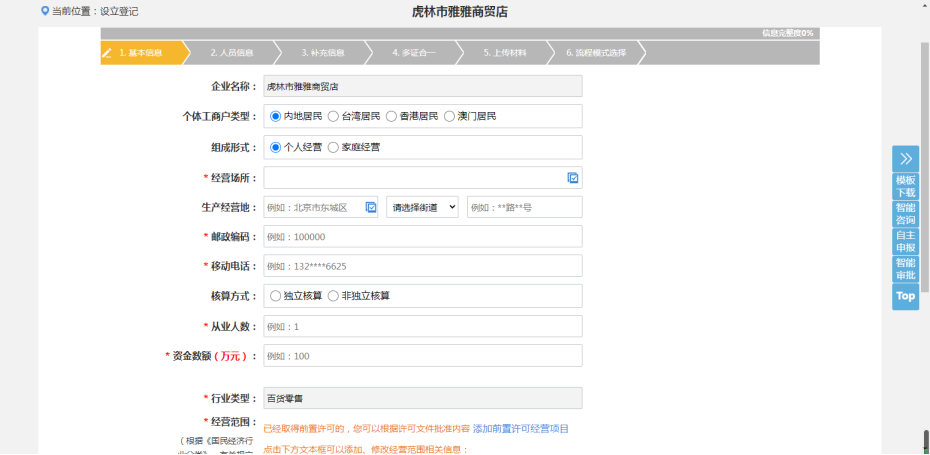The width and height of the screenshot is (930, 455).
Task: Go to step 3 补充信息 tab
Action: click(323, 53)
